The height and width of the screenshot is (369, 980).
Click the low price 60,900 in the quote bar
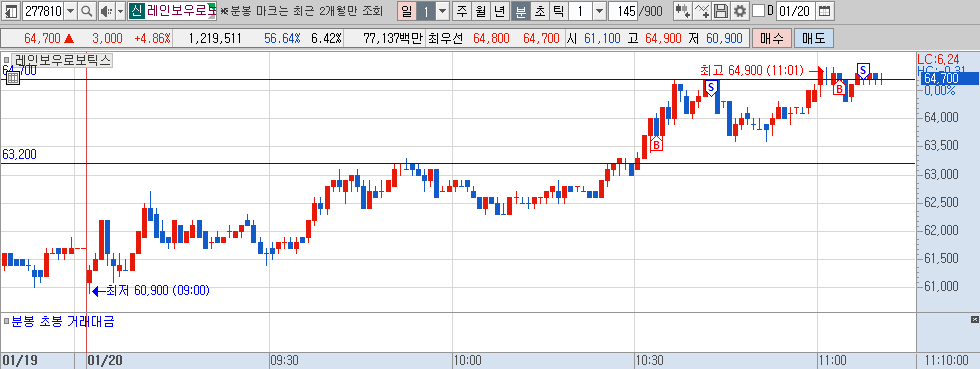pyautogui.click(x=724, y=38)
